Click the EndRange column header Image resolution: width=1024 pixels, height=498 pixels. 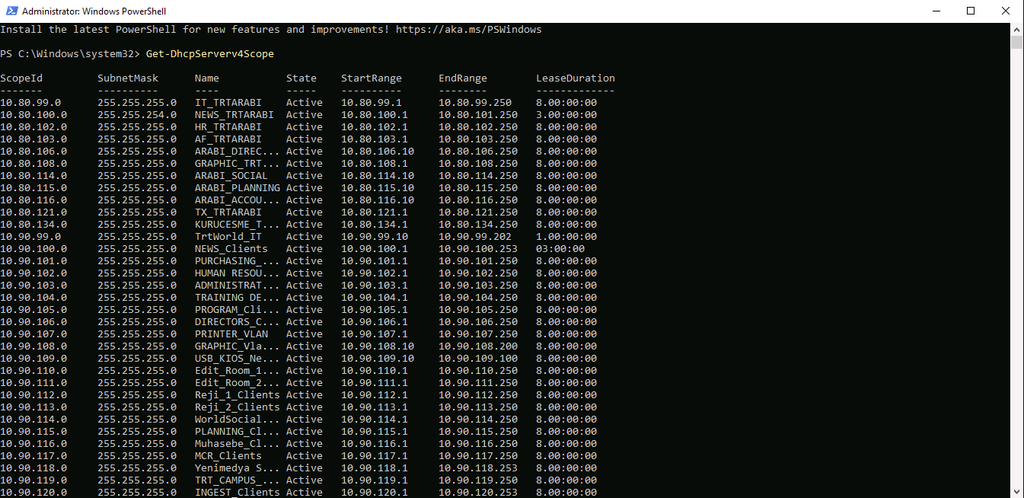coord(463,78)
